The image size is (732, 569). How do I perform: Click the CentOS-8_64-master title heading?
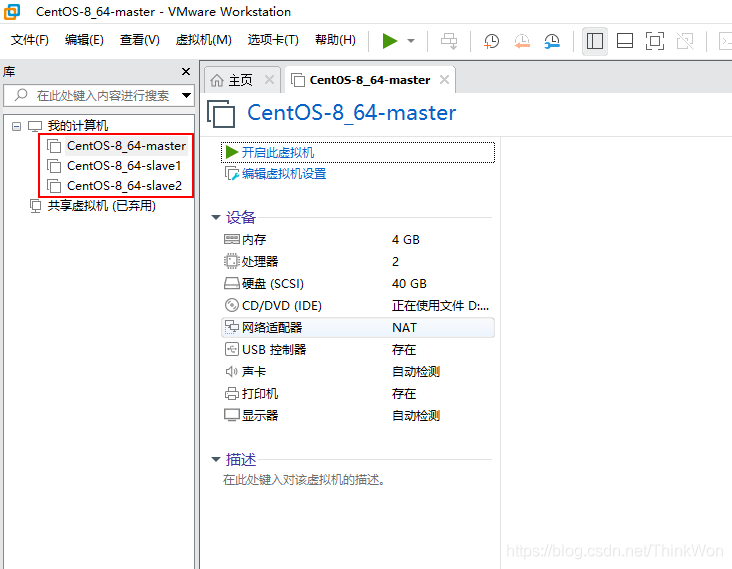(x=352, y=113)
